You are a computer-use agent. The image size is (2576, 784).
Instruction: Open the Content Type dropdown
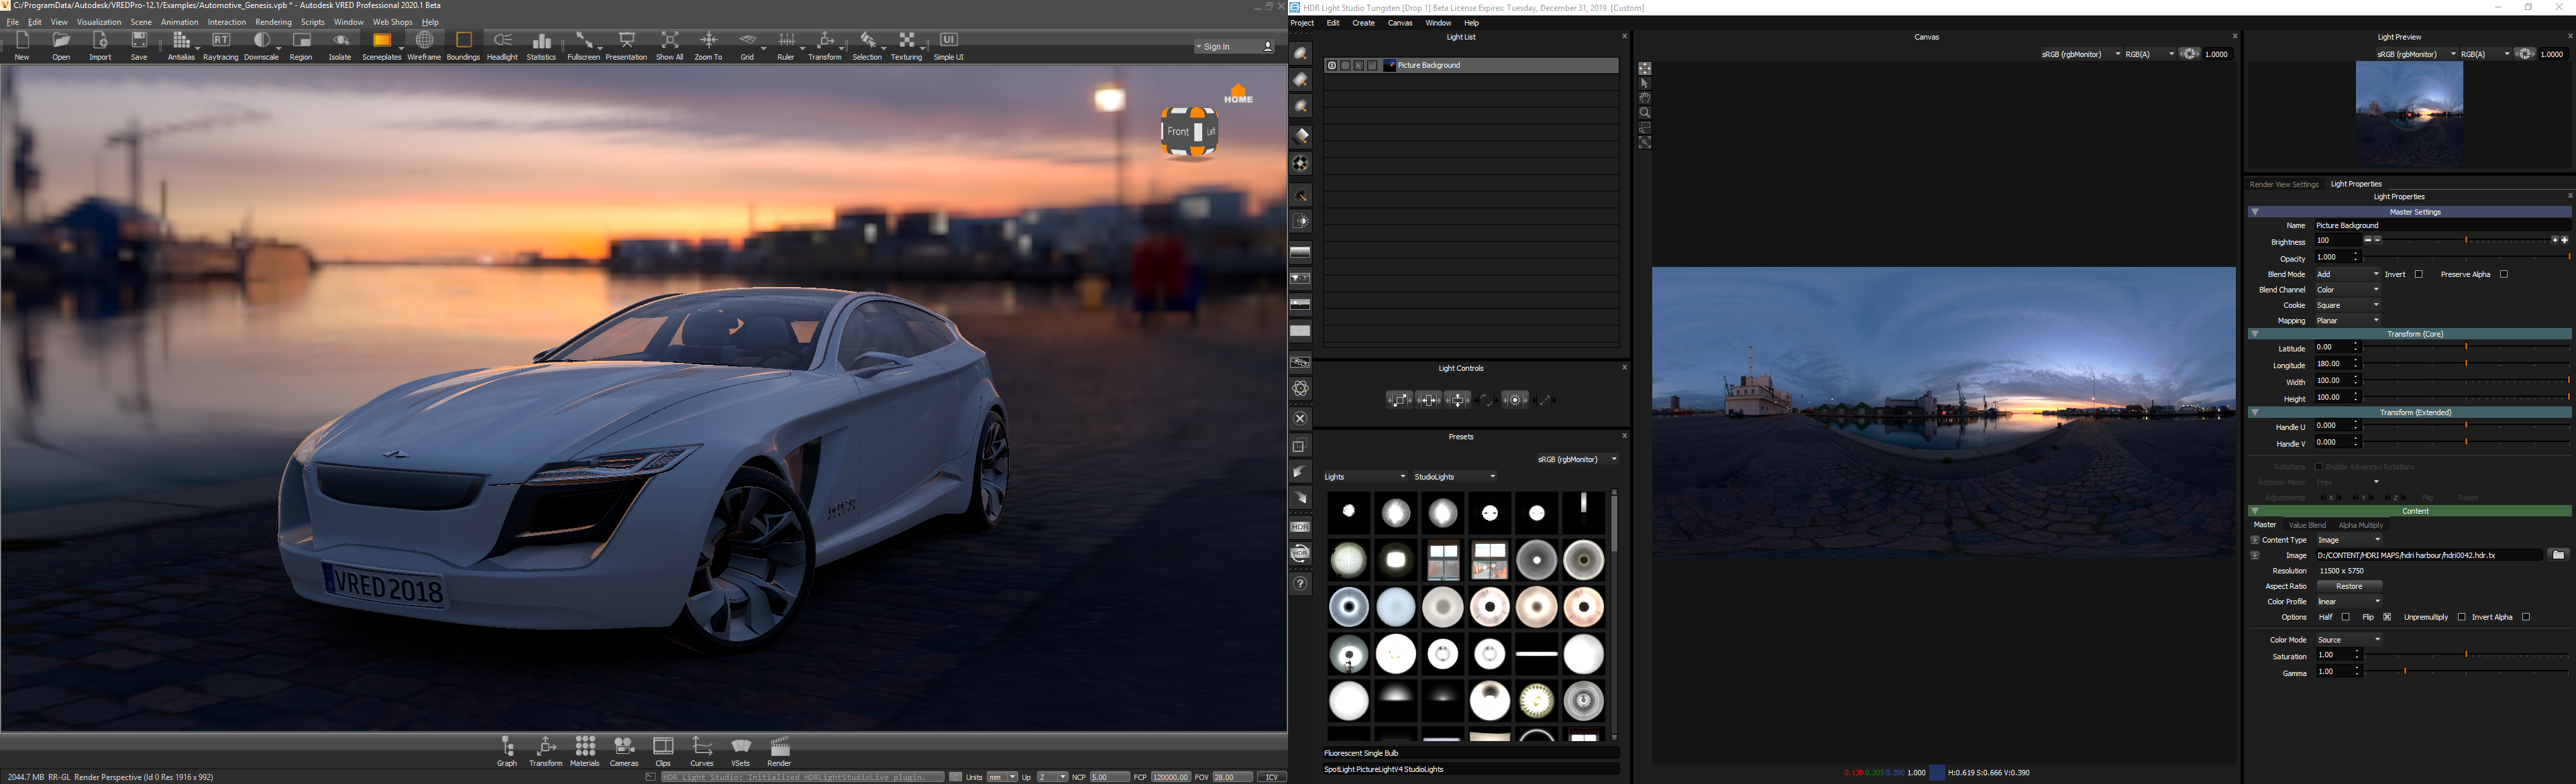(x=2350, y=540)
